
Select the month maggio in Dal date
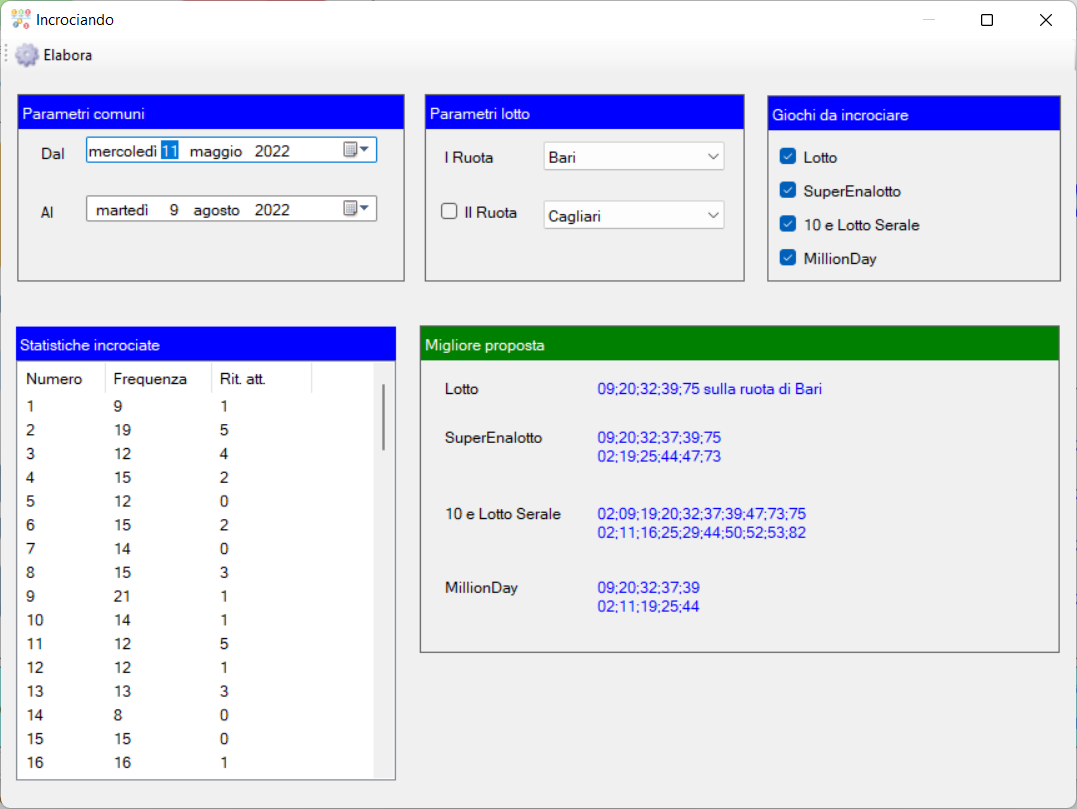pyautogui.click(x=216, y=151)
